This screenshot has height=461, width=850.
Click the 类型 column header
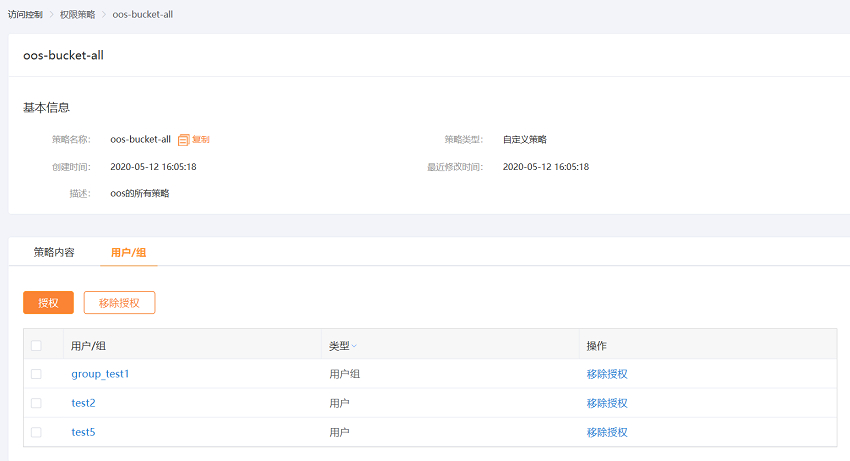tap(339, 346)
